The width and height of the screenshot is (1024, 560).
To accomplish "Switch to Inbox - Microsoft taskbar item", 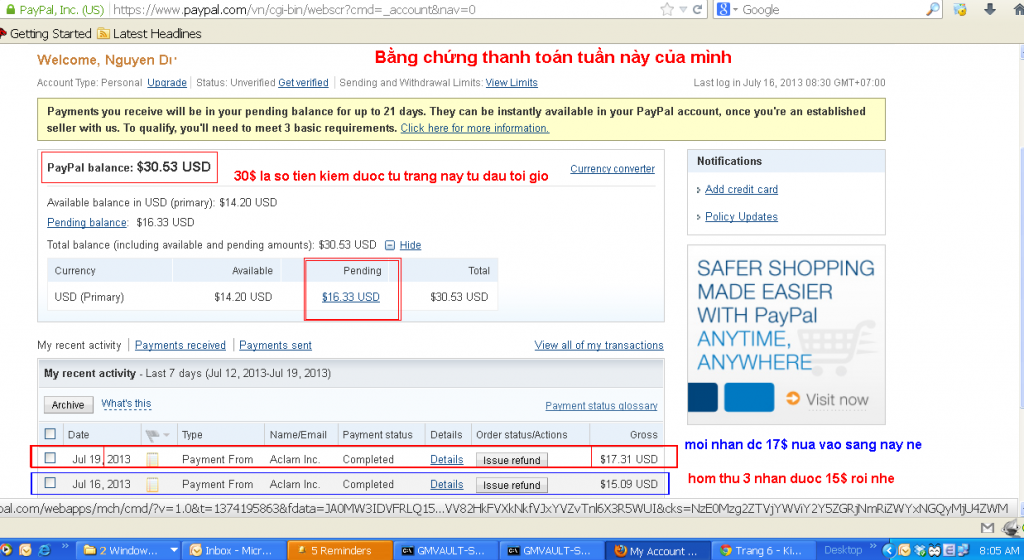I will tap(234, 550).
